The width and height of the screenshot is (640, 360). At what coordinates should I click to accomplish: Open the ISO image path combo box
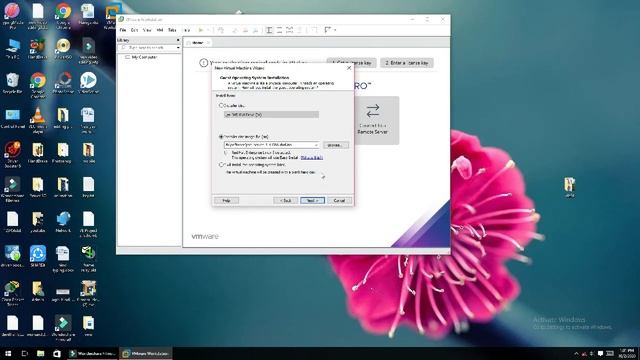point(271,145)
